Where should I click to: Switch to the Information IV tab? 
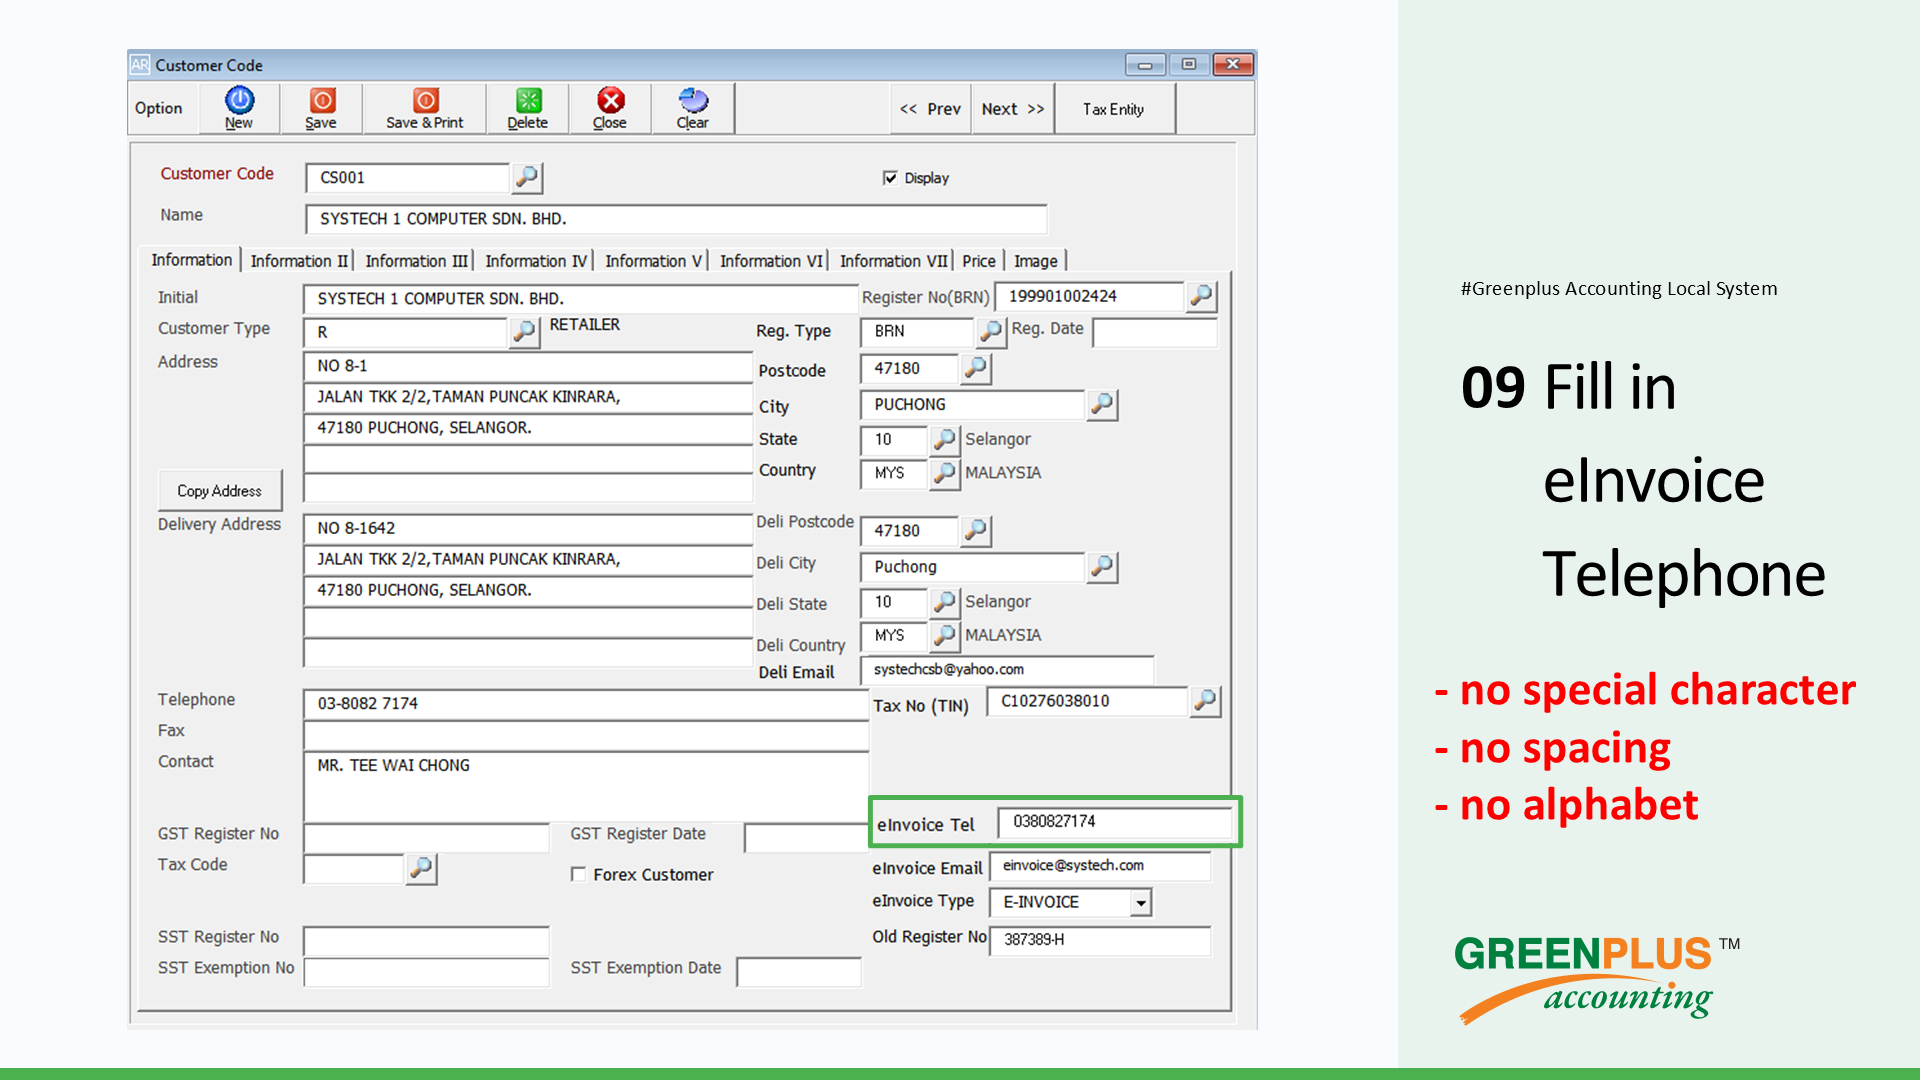[536, 261]
